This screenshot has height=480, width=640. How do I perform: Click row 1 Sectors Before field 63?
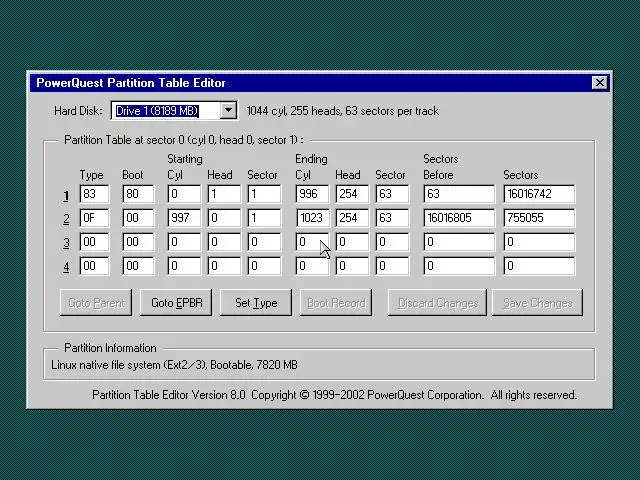pos(459,194)
